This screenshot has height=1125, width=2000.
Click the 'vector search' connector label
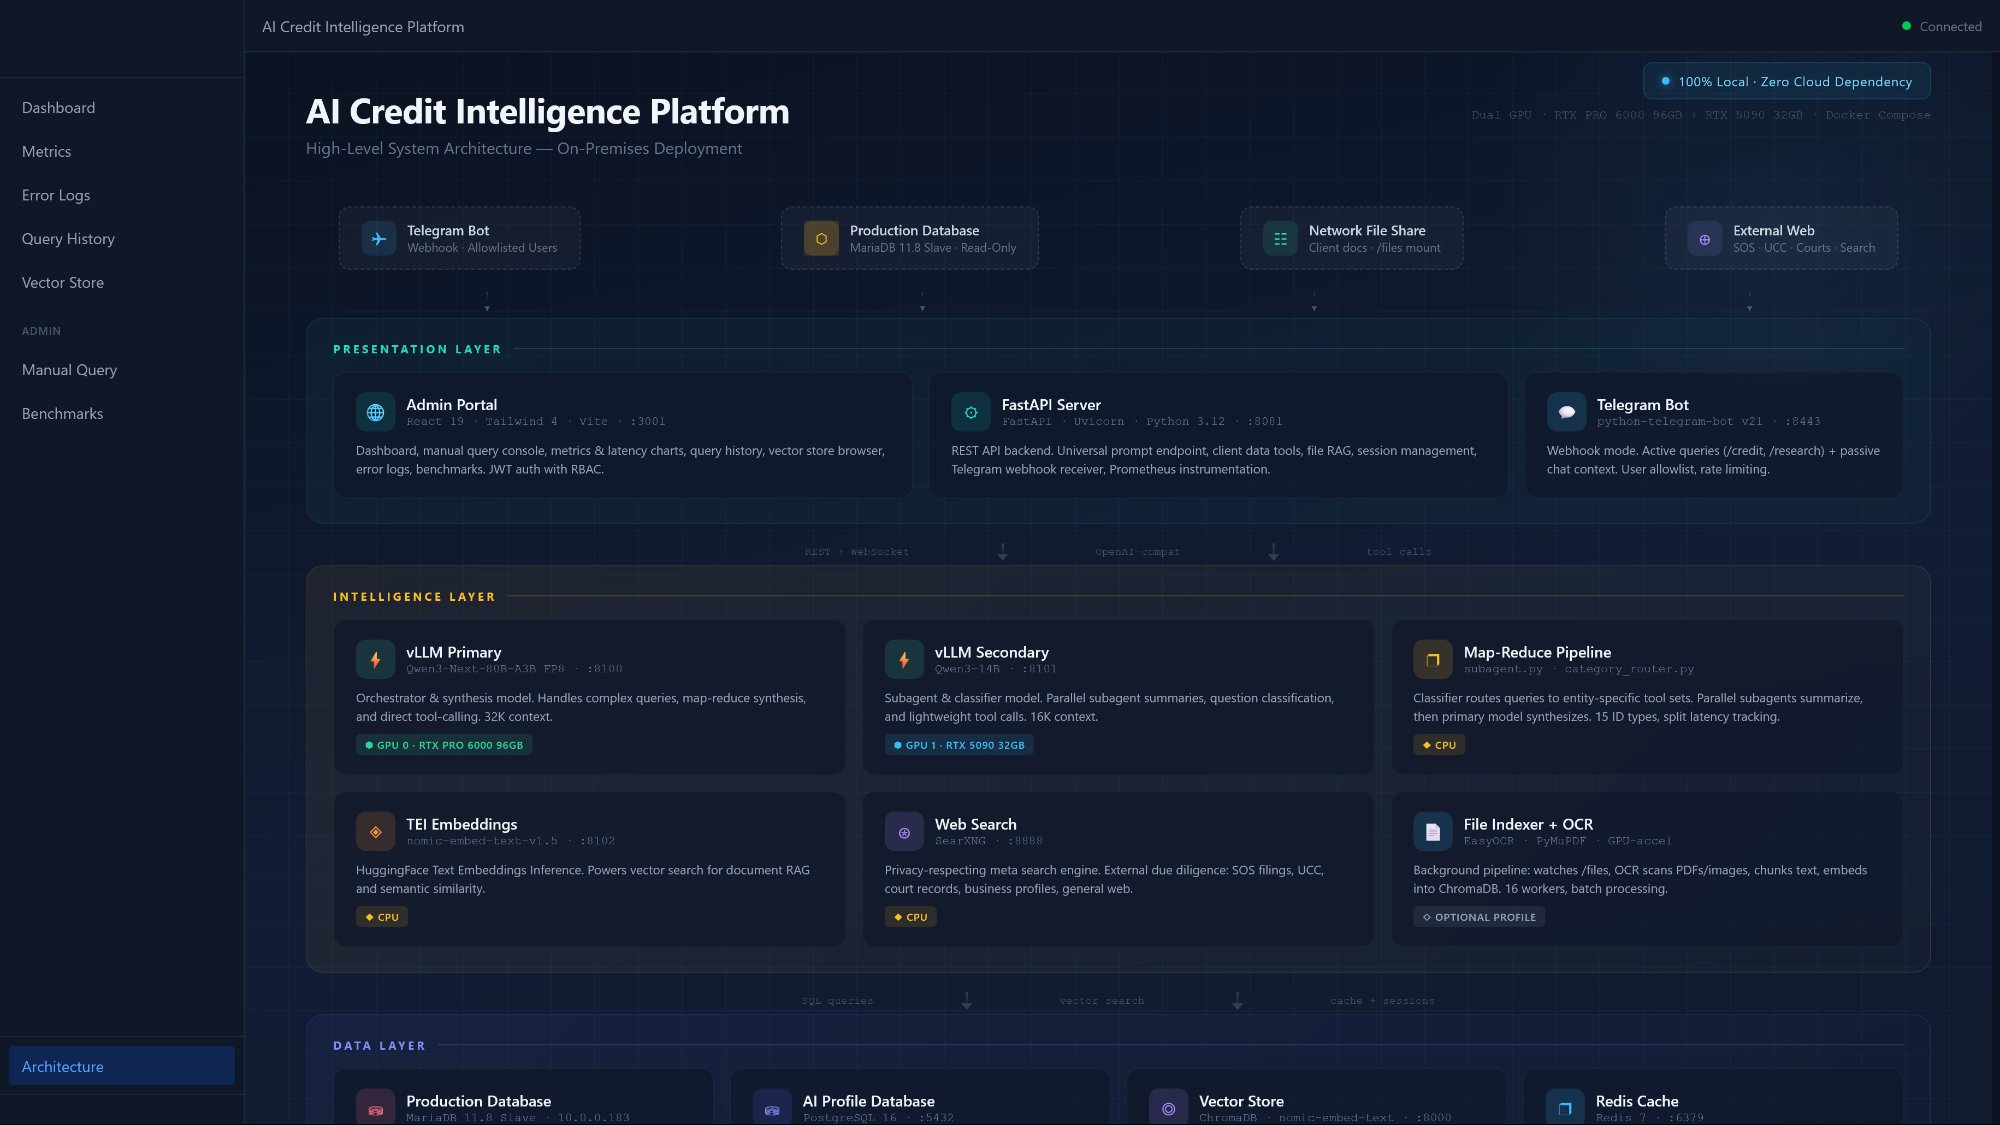click(x=1102, y=1001)
